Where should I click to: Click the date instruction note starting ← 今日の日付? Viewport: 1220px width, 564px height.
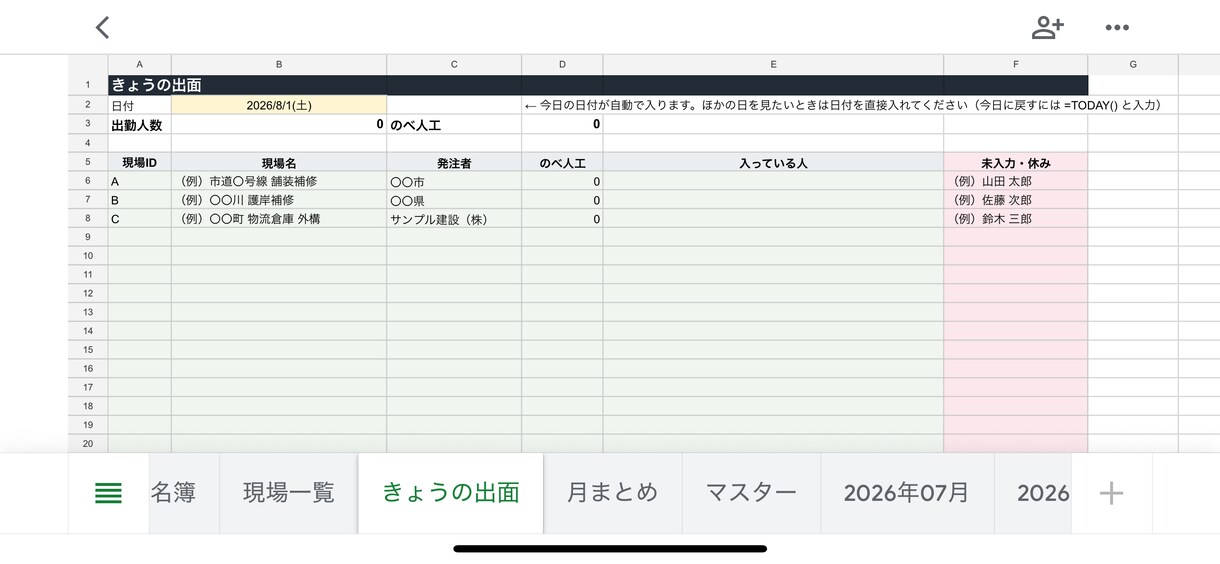[842, 105]
